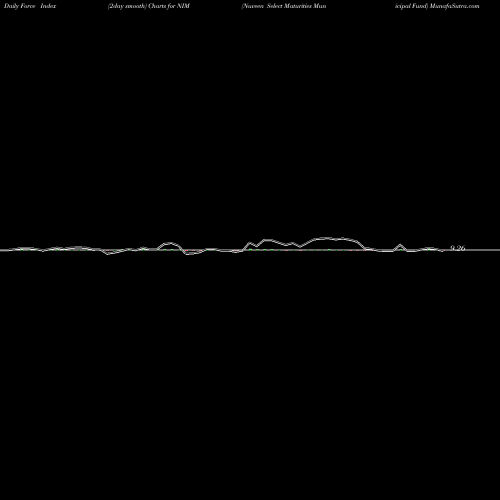Viewport: 500px width, 500px height.
Task: Click the 'icipal Fund) MunafaSutra.com' text
Action: (x=437, y=6)
